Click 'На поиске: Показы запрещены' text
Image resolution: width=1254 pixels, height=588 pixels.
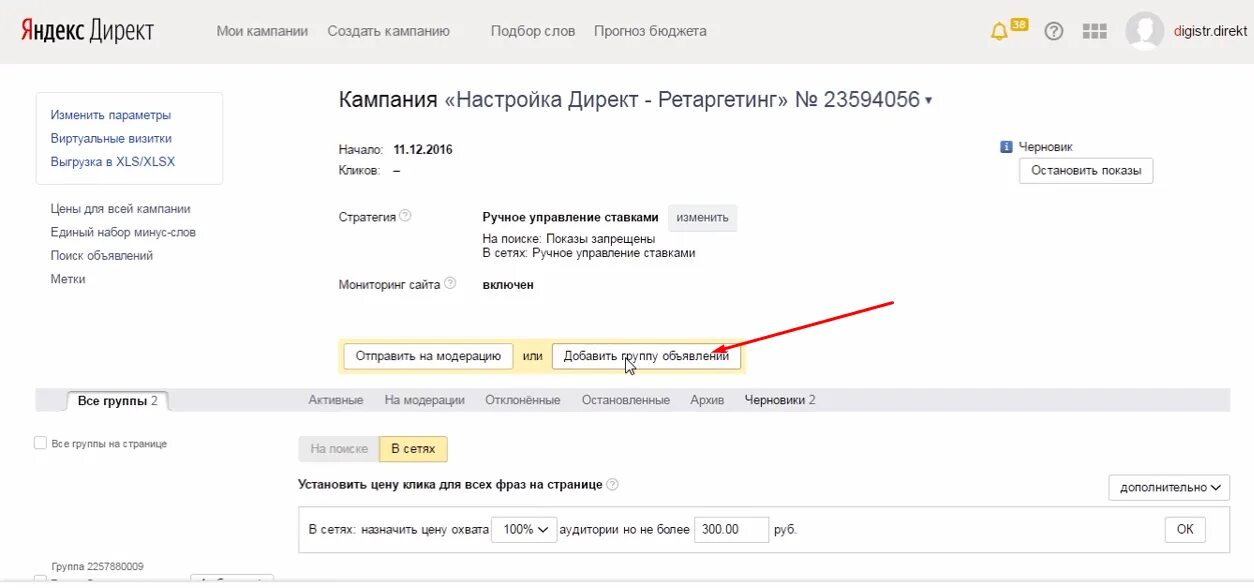[569, 239]
